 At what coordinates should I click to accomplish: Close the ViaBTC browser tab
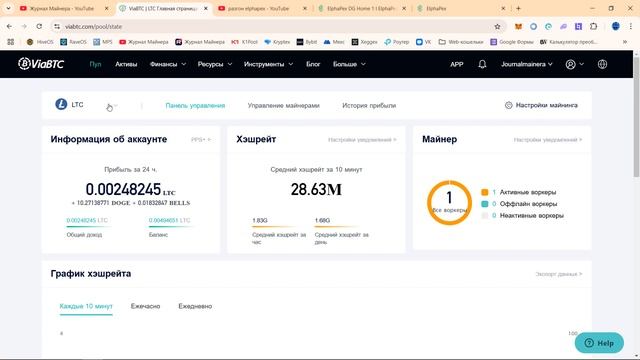point(206,8)
